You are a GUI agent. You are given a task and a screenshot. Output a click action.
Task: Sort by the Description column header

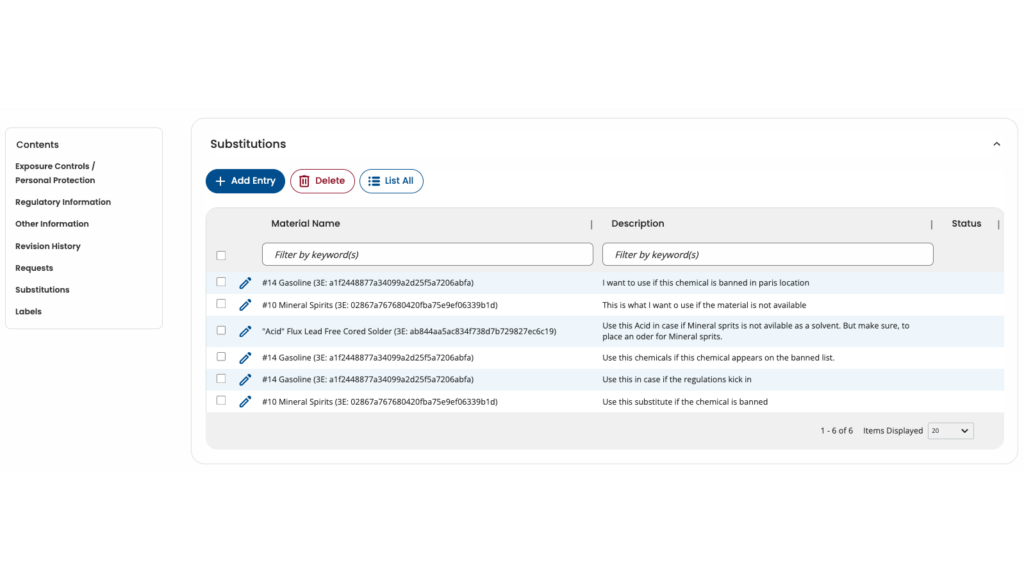[x=637, y=223]
